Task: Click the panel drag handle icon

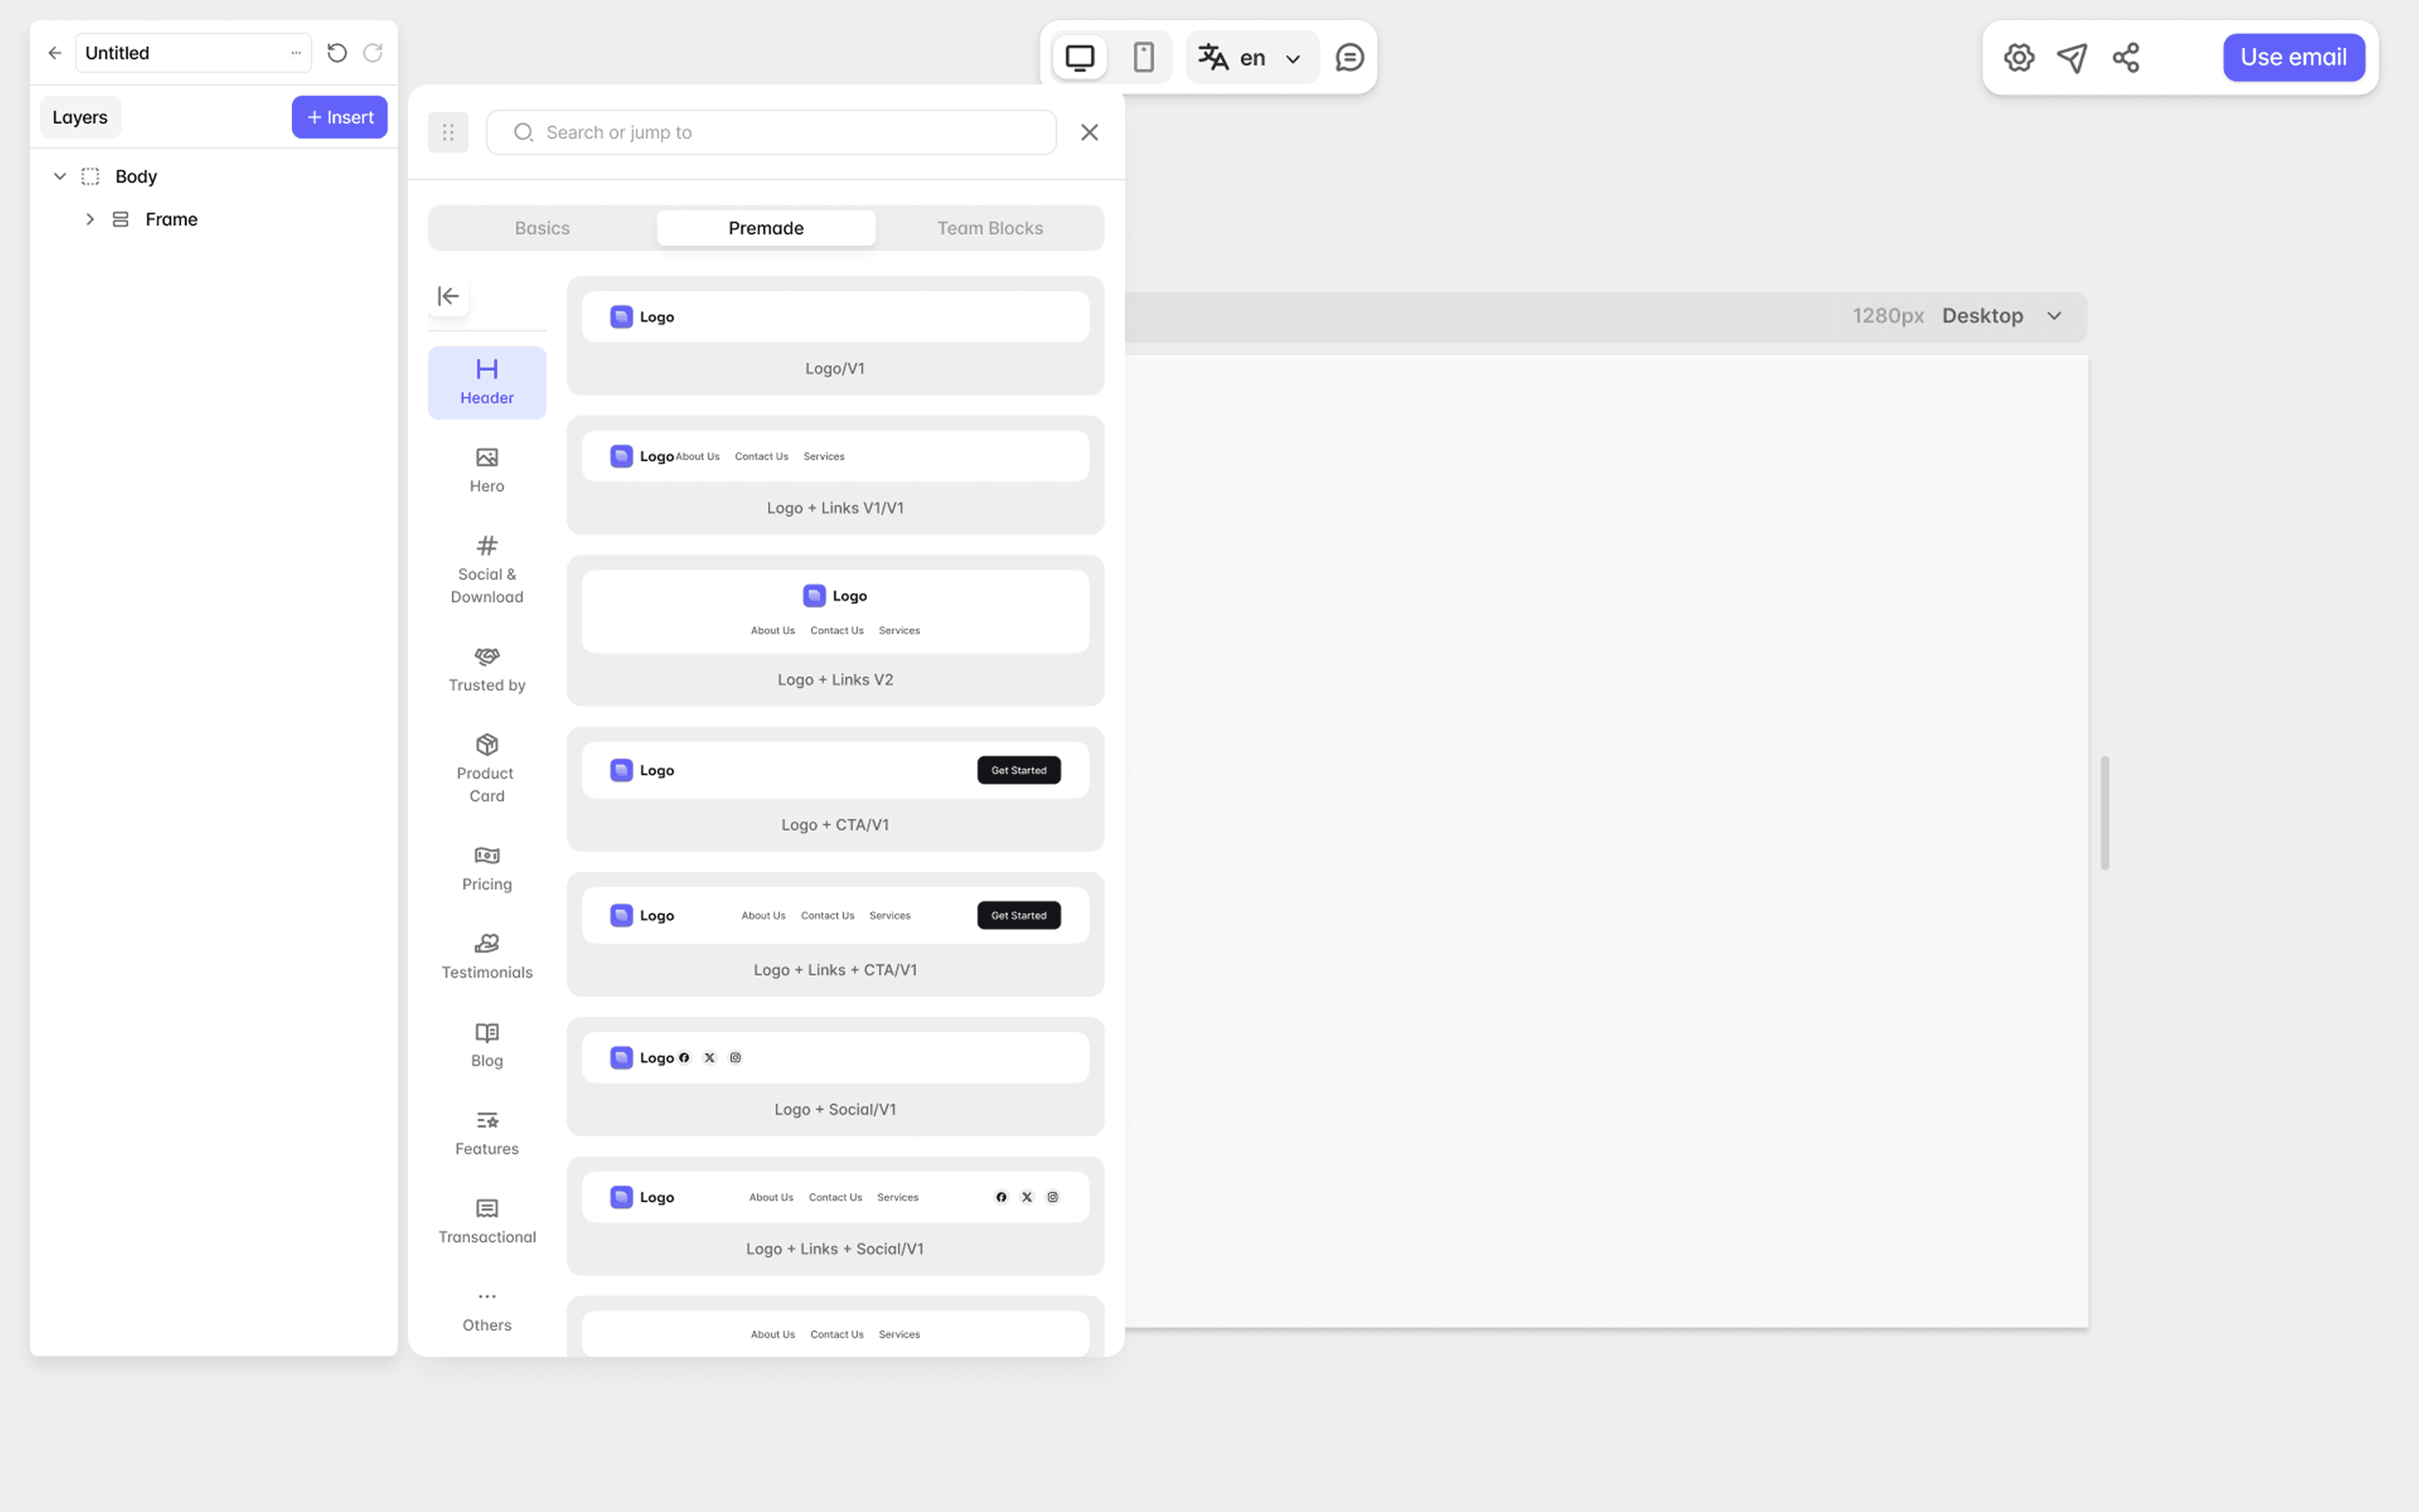Action: click(448, 132)
